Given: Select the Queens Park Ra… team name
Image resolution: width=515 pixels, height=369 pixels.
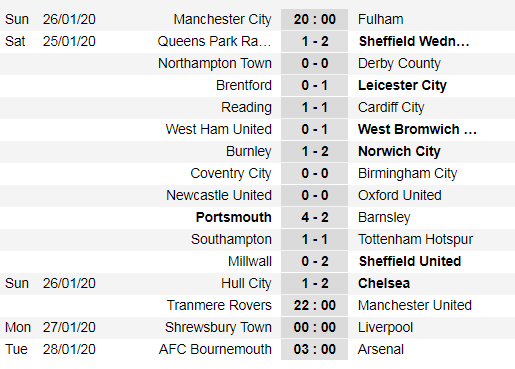Looking at the screenshot, I should click(214, 41).
